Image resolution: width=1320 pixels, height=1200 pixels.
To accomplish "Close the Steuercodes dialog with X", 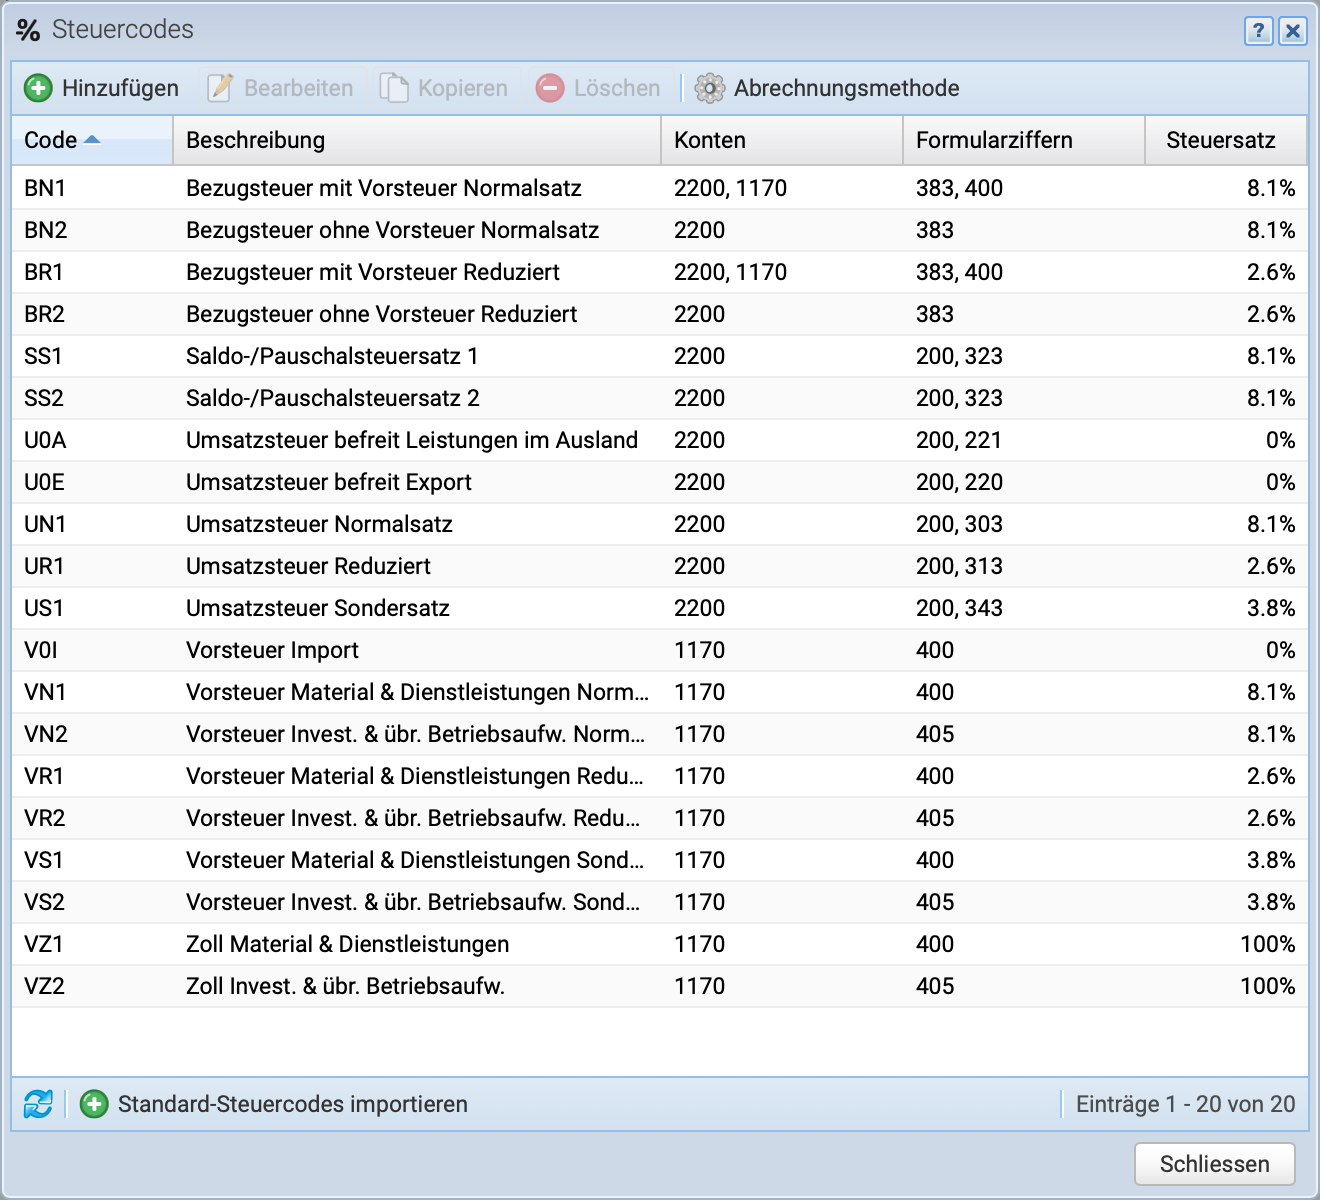I will (1293, 31).
